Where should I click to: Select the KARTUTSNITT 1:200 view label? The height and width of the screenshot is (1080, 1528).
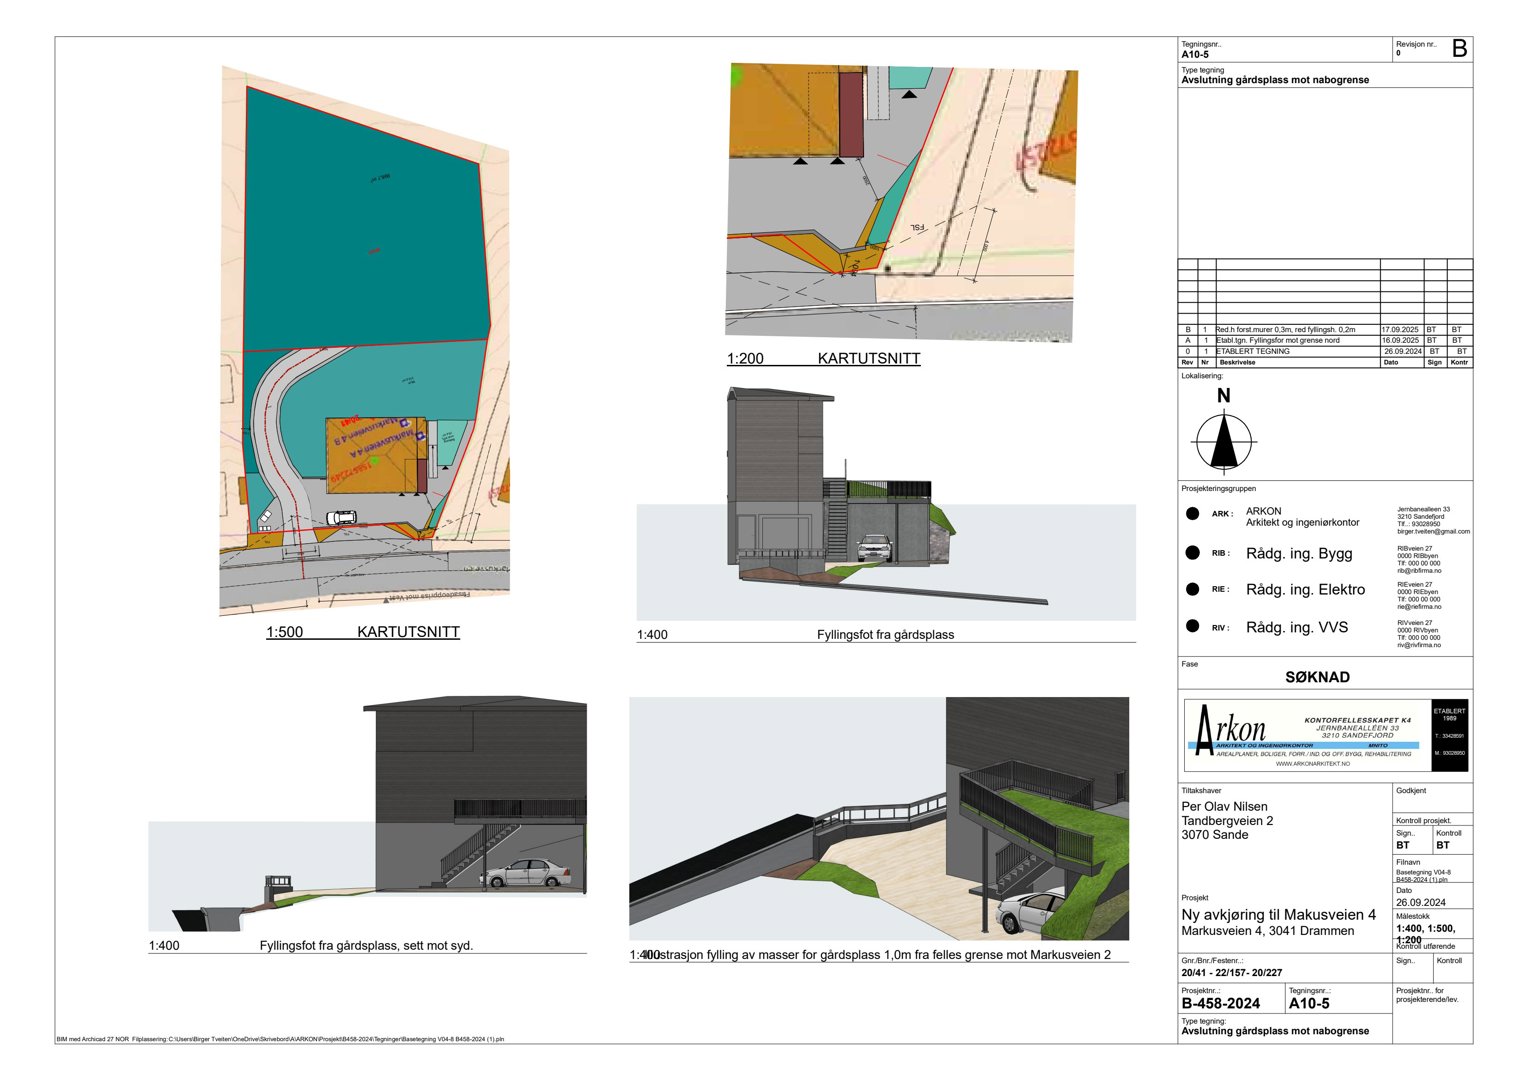[x=868, y=357]
